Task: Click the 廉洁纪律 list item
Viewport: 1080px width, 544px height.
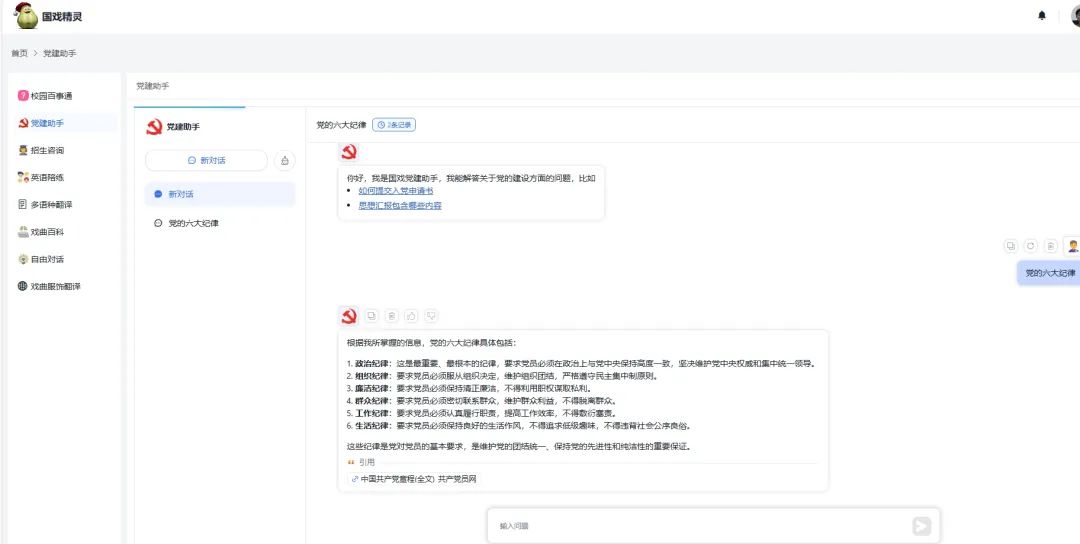Action: point(468,388)
